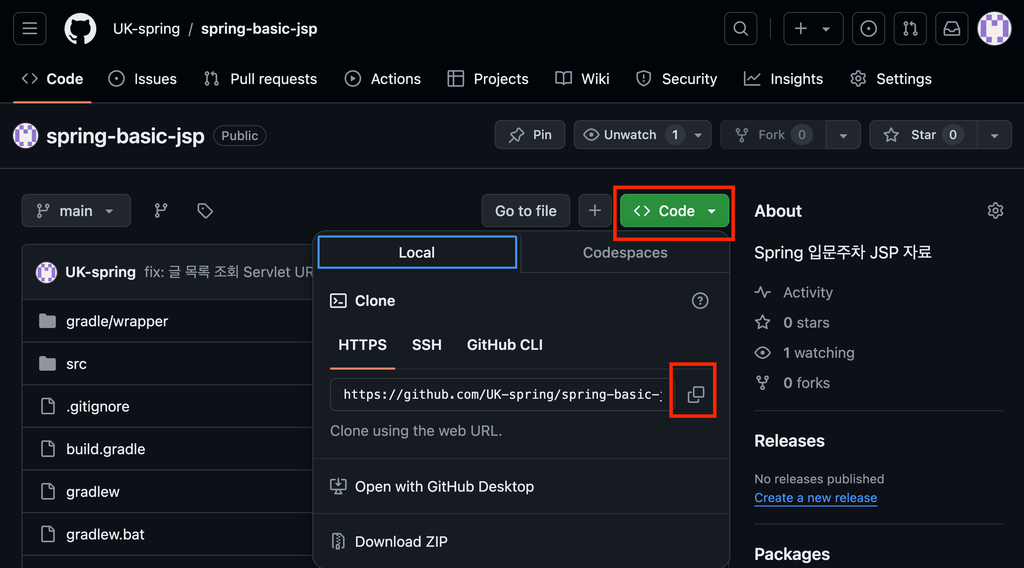Toggle the green Code dropdown button

[x=675, y=211]
